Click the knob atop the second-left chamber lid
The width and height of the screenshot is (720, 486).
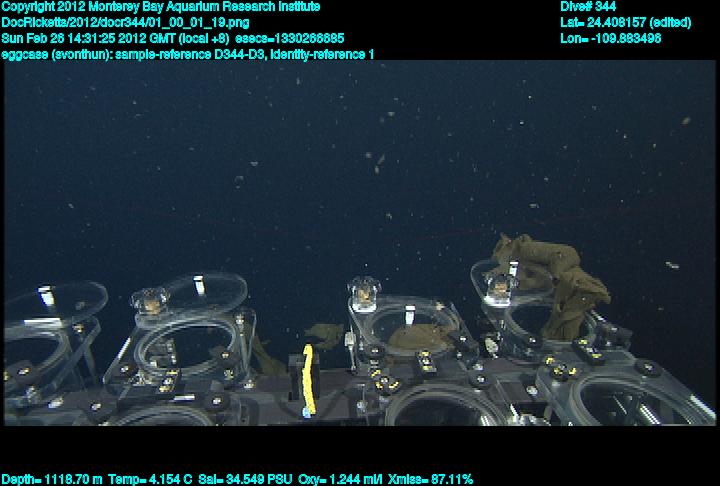click(150, 300)
